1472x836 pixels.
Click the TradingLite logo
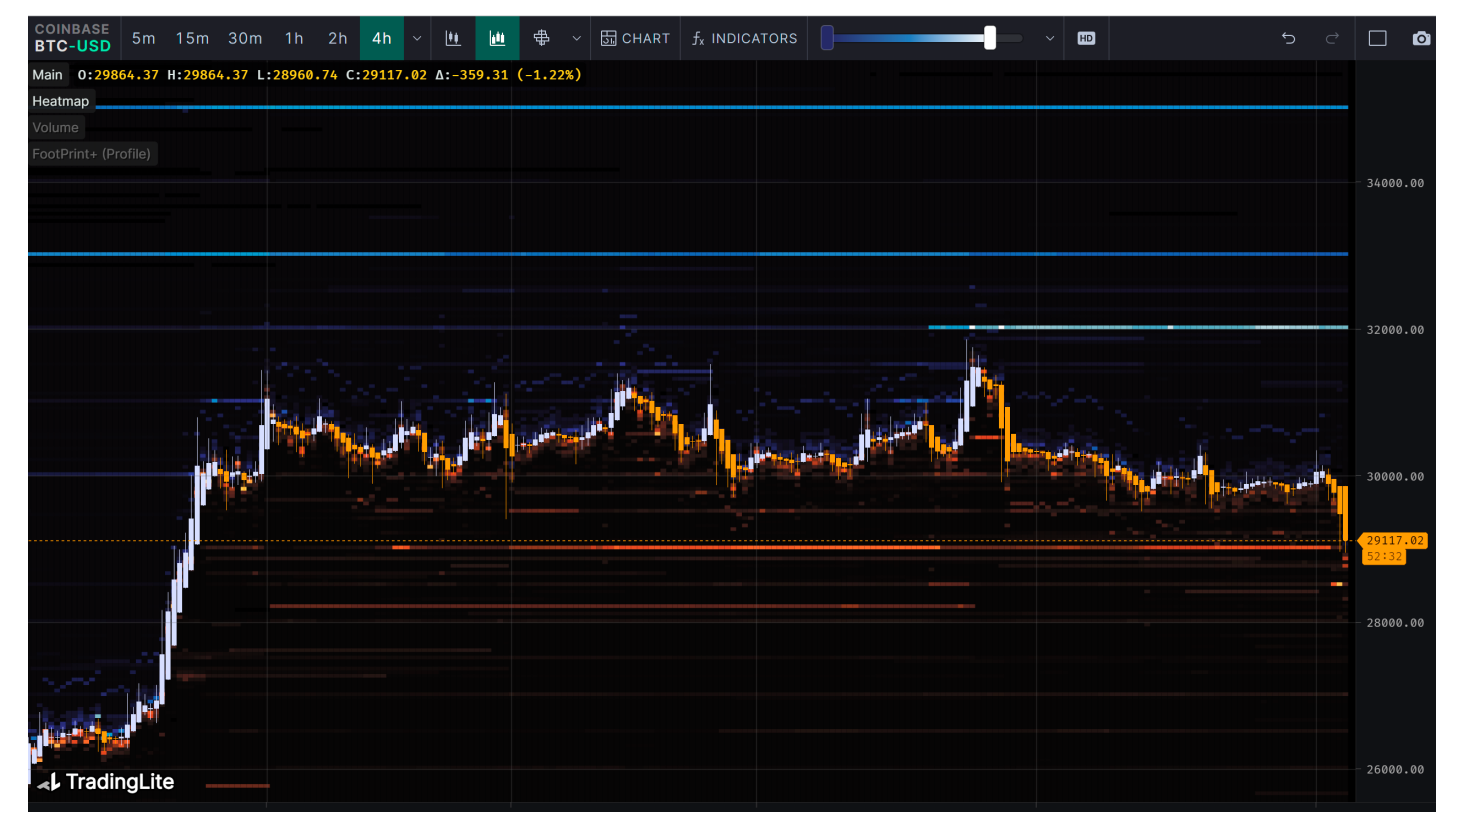pyautogui.click(x=106, y=782)
